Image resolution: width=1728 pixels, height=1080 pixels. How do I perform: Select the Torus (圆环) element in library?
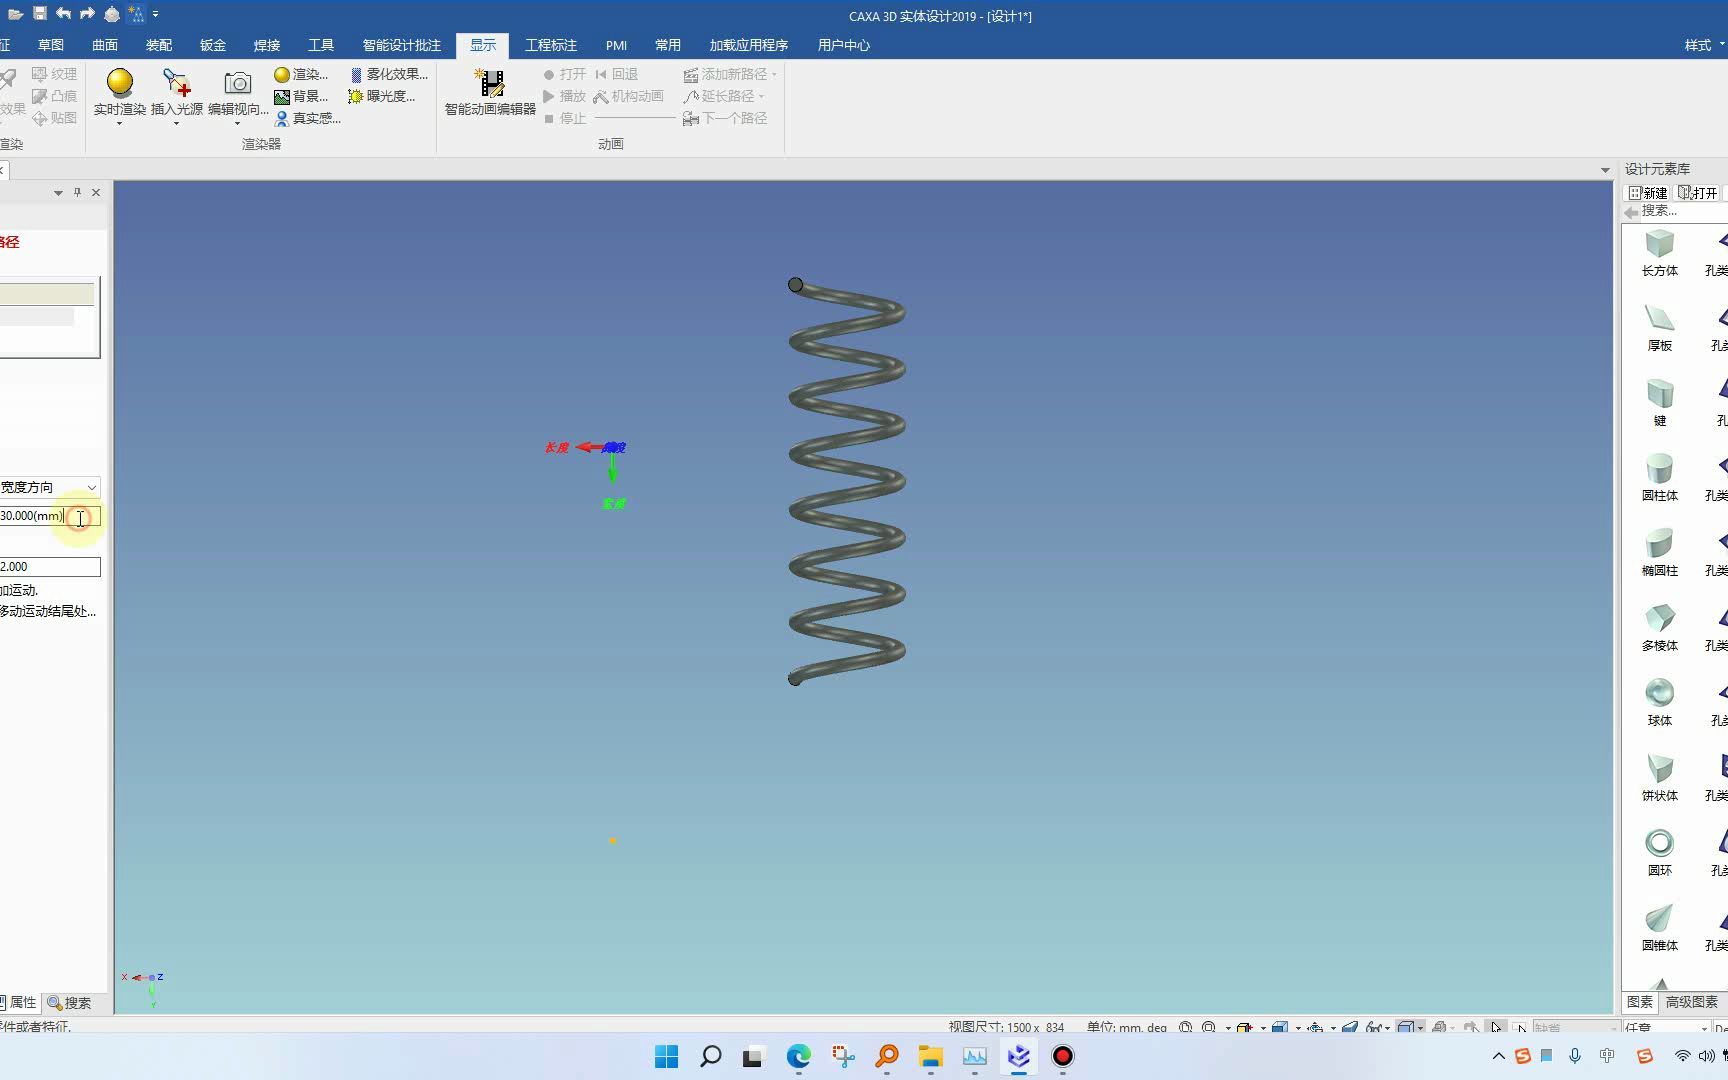coord(1659,852)
